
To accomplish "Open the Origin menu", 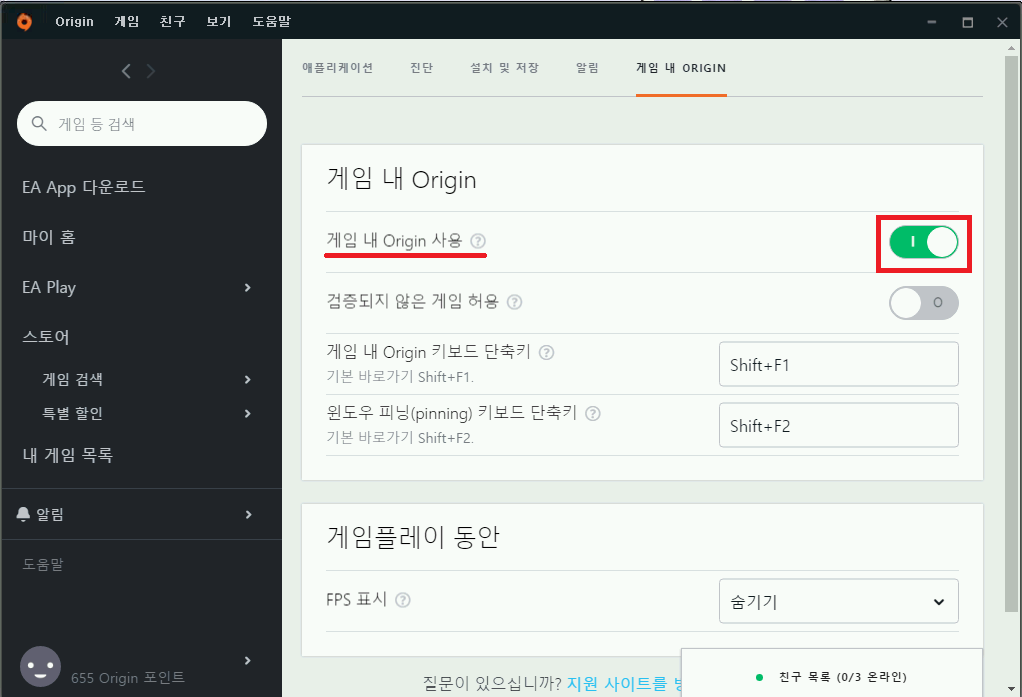I will [74, 22].
